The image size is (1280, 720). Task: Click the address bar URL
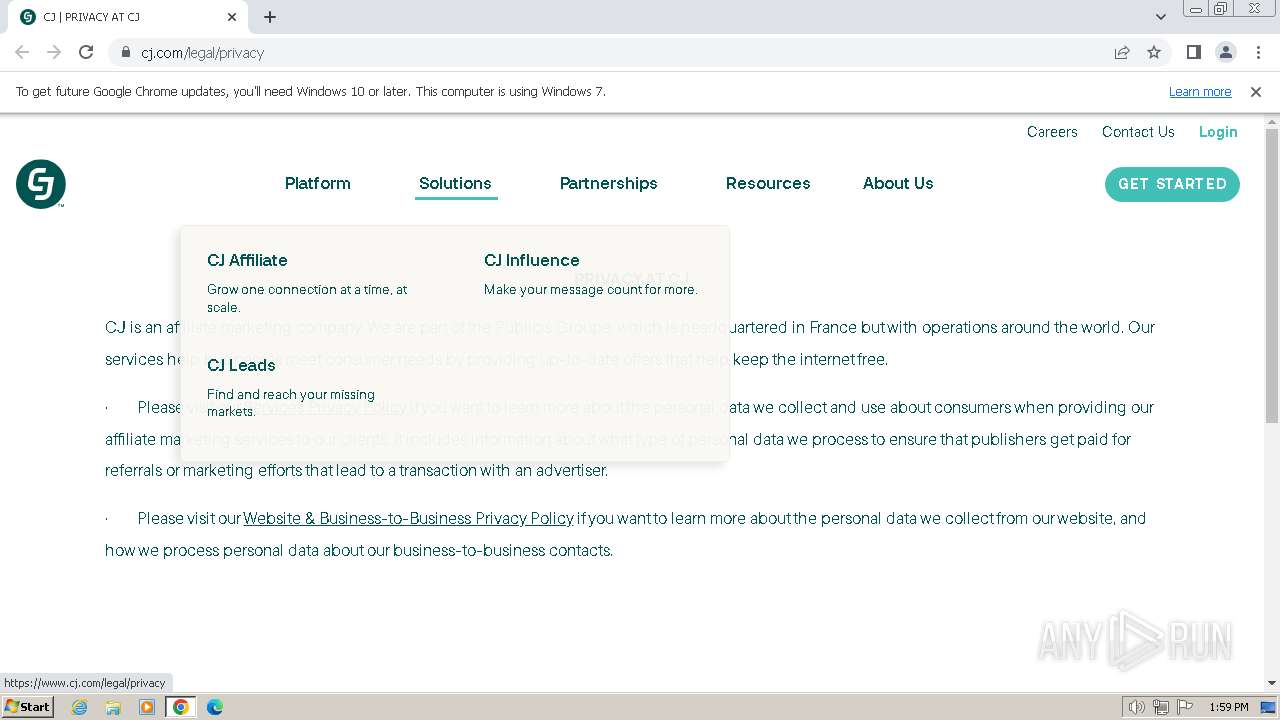202,53
